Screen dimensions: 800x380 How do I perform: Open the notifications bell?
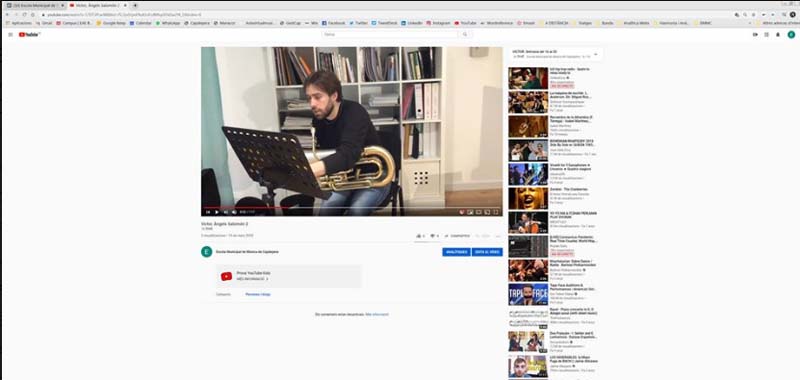[x=778, y=35]
